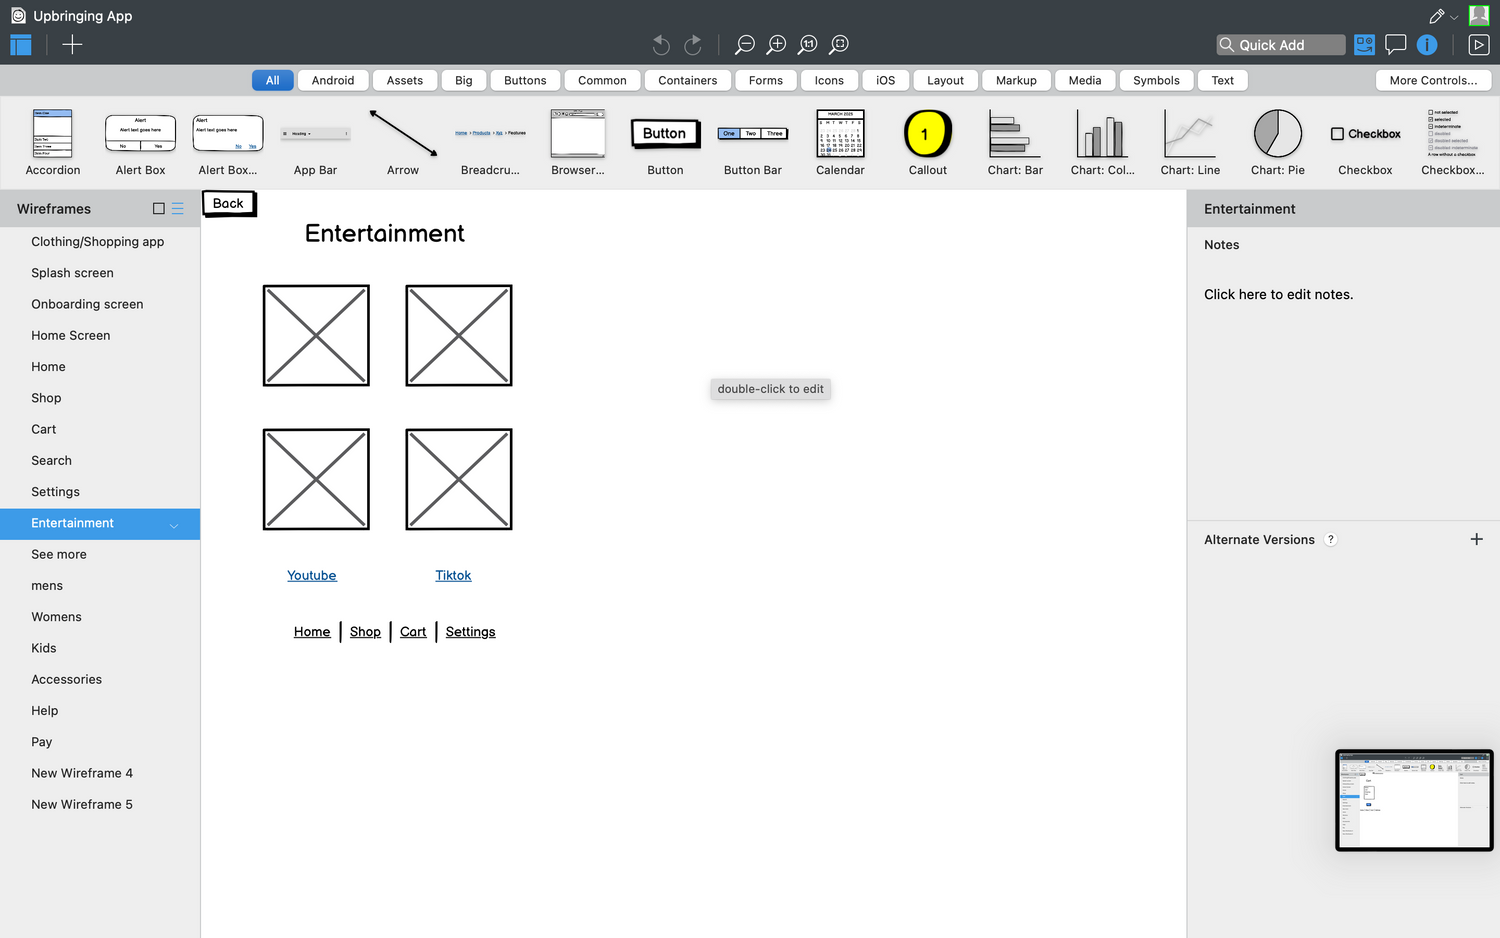Undo the last action
Image resolution: width=1500 pixels, height=938 pixels.
661,44
